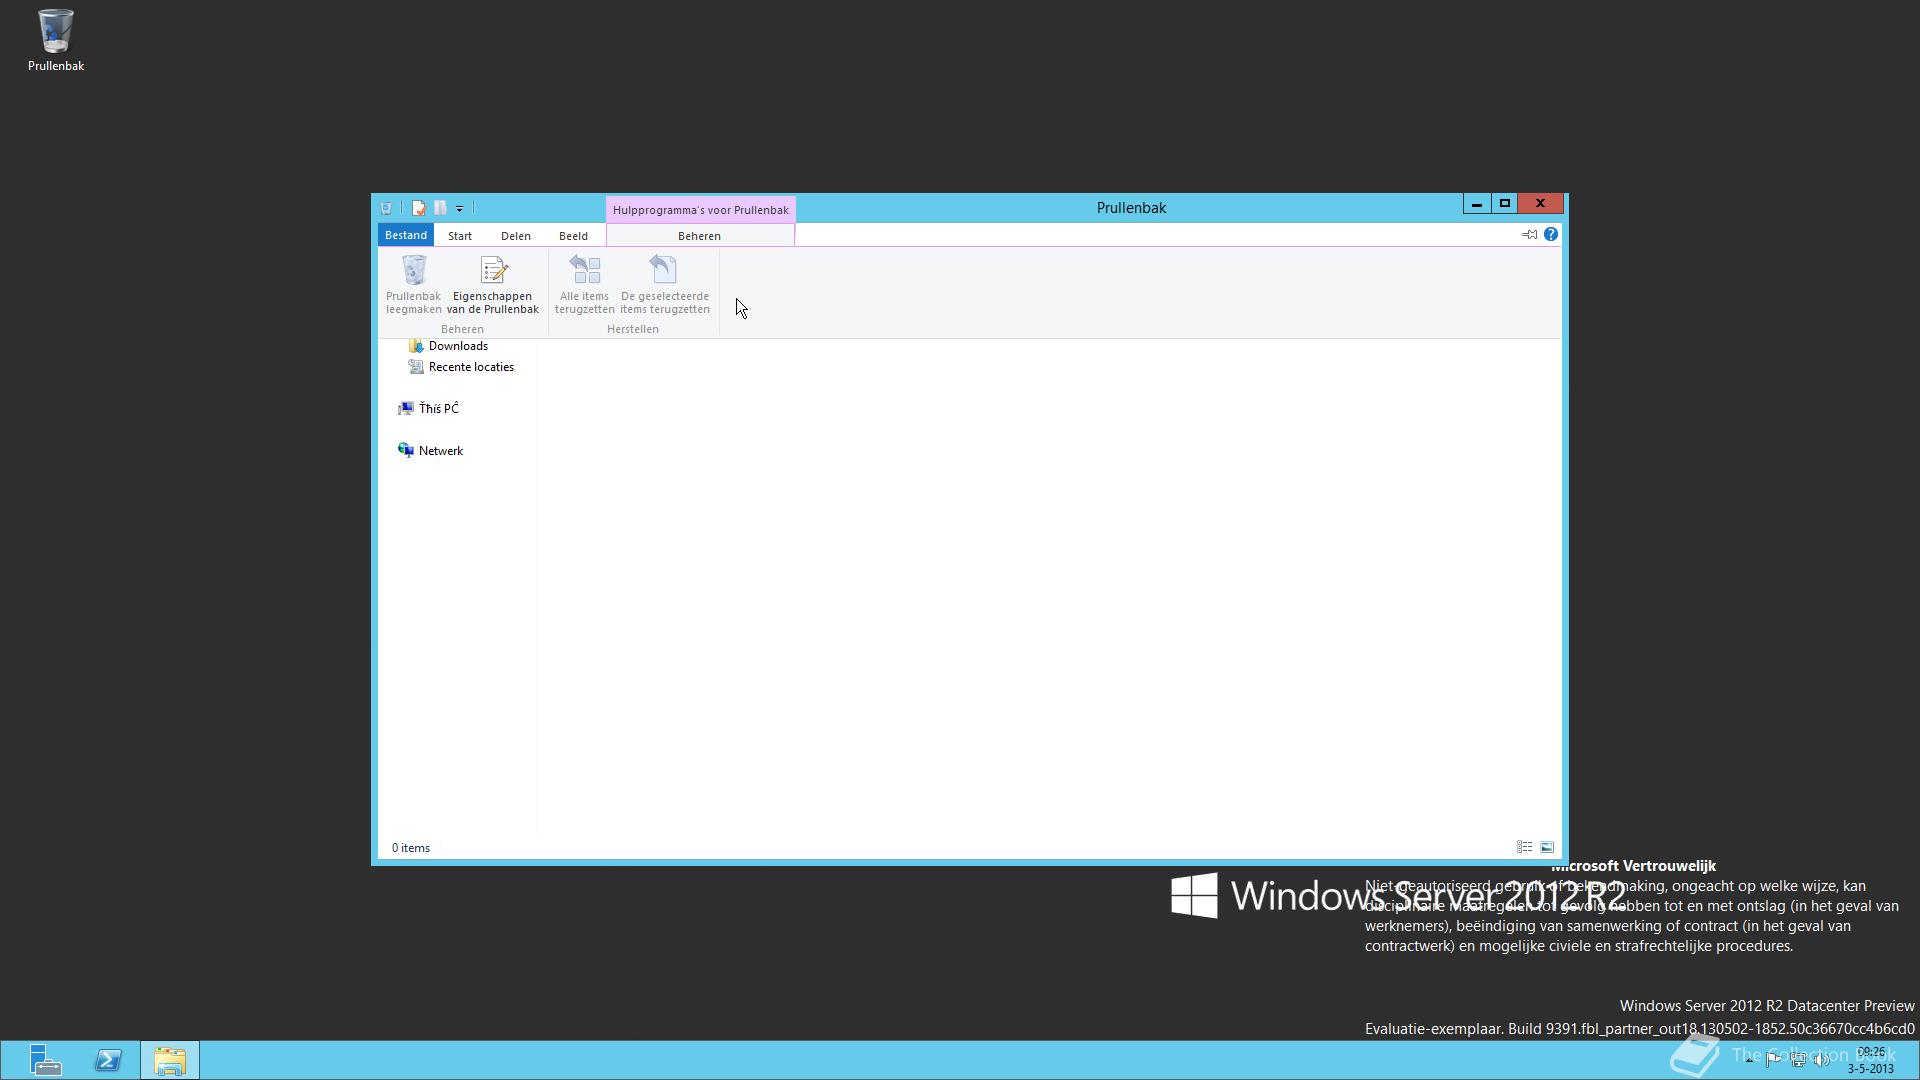
Task: Collapse the ribbon with the pin icon
Action: click(1530, 235)
